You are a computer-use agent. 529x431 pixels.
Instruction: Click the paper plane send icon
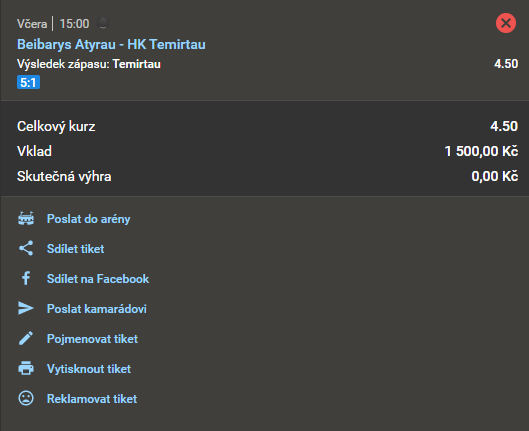click(26, 308)
